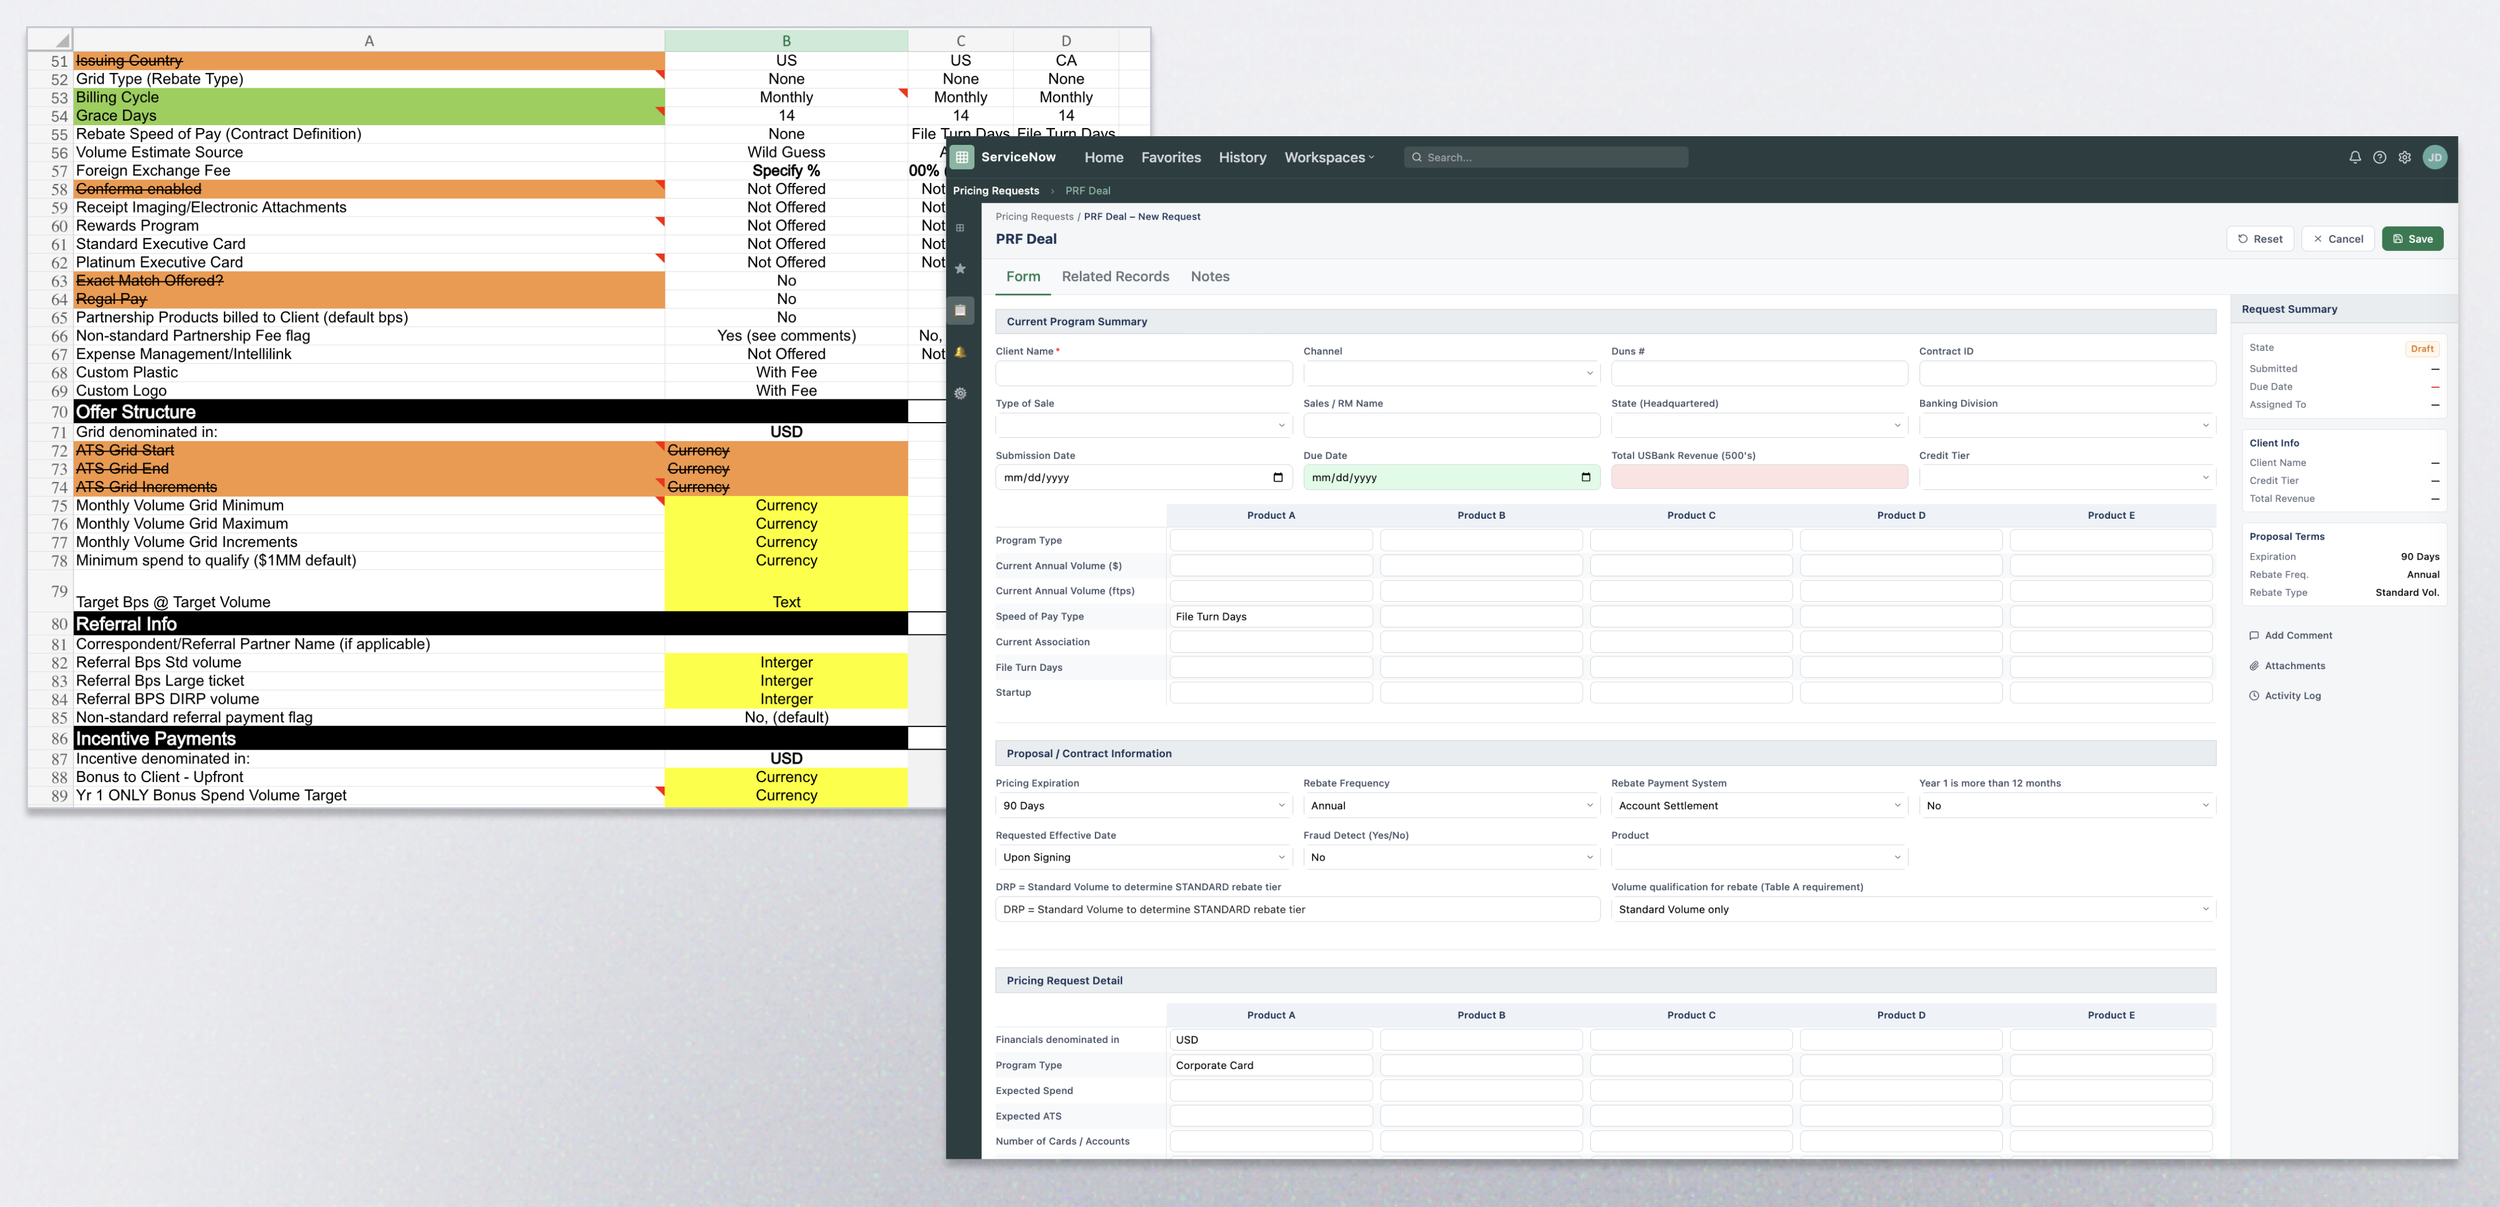
Task: Click the Product A Speed of Pay Type field
Action: click(1271, 617)
